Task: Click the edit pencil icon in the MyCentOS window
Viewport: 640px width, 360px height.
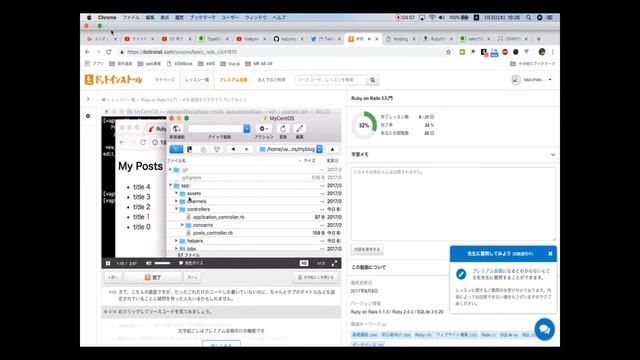Action: pyautogui.click(x=300, y=129)
